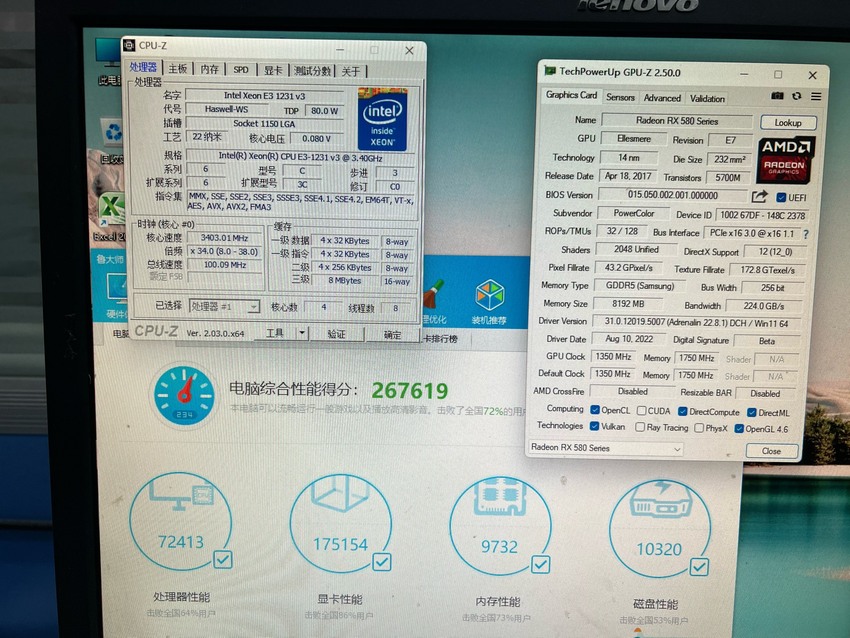Toggle the OpenGL 4.6 checkbox

point(738,429)
